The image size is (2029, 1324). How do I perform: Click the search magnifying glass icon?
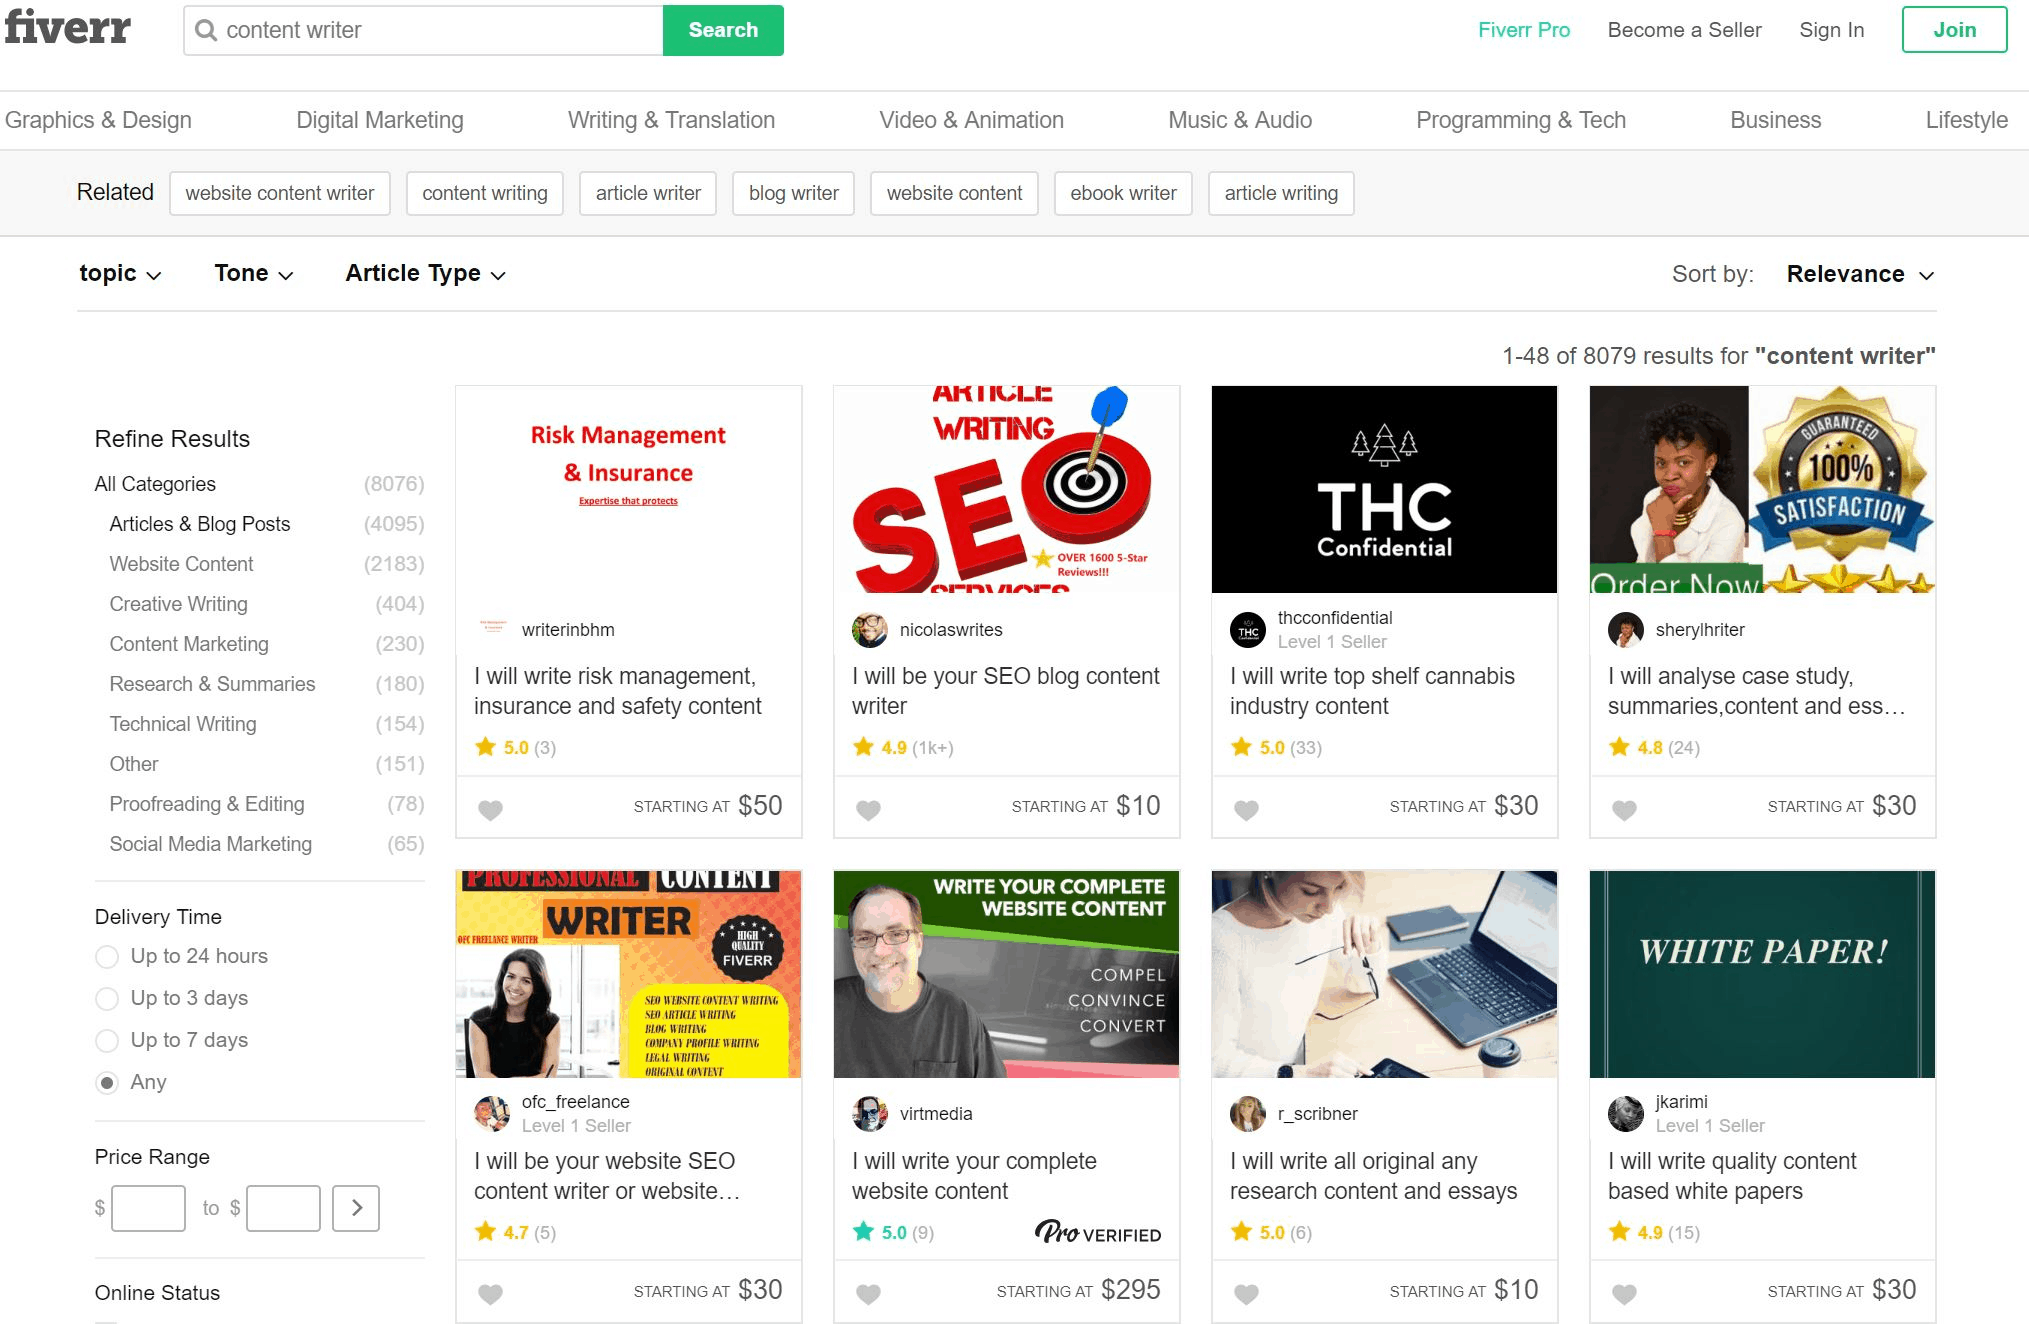pyautogui.click(x=209, y=28)
